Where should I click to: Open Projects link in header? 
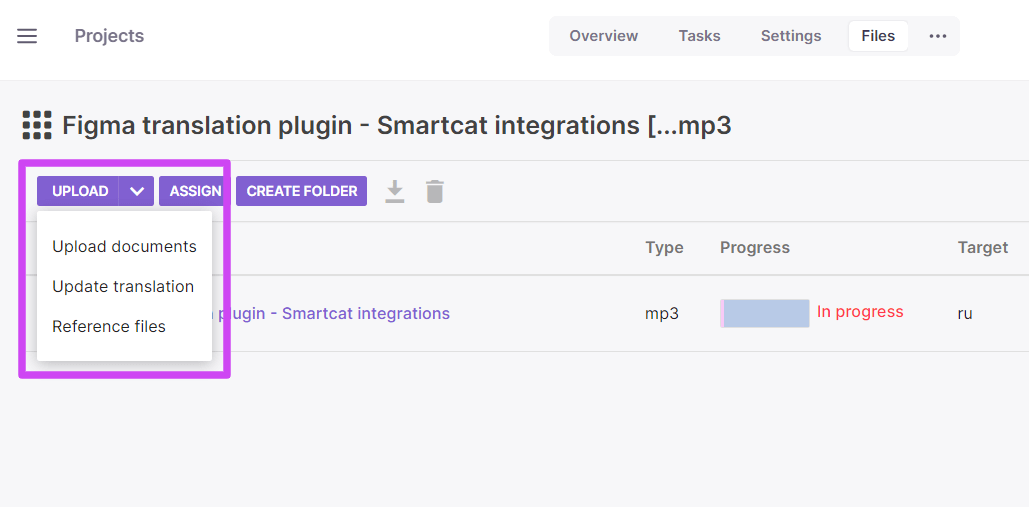point(109,36)
